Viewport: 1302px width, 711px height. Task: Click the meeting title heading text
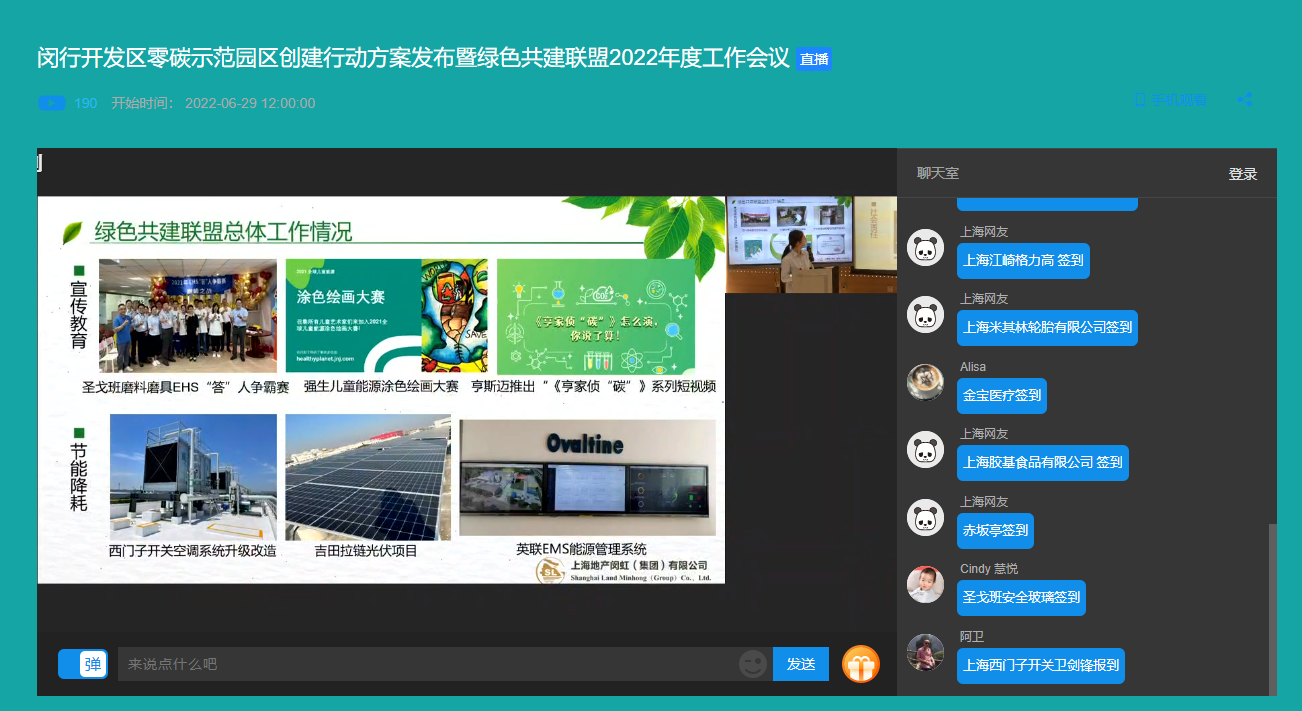click(x=413, y=58)
